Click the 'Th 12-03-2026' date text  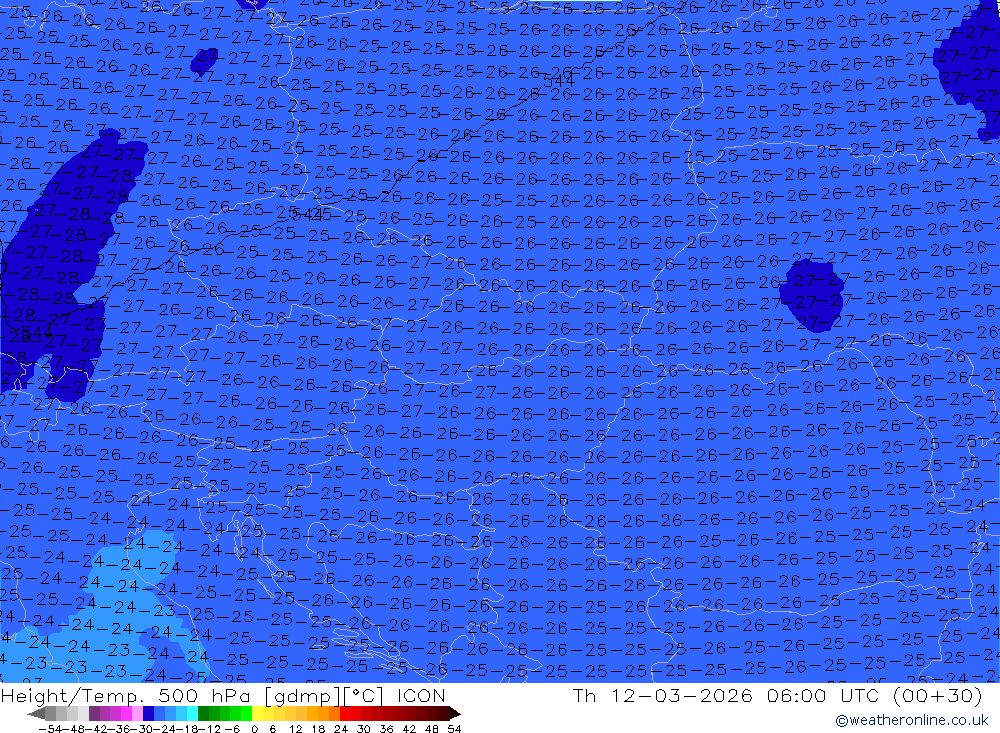[x=663, y=695]
